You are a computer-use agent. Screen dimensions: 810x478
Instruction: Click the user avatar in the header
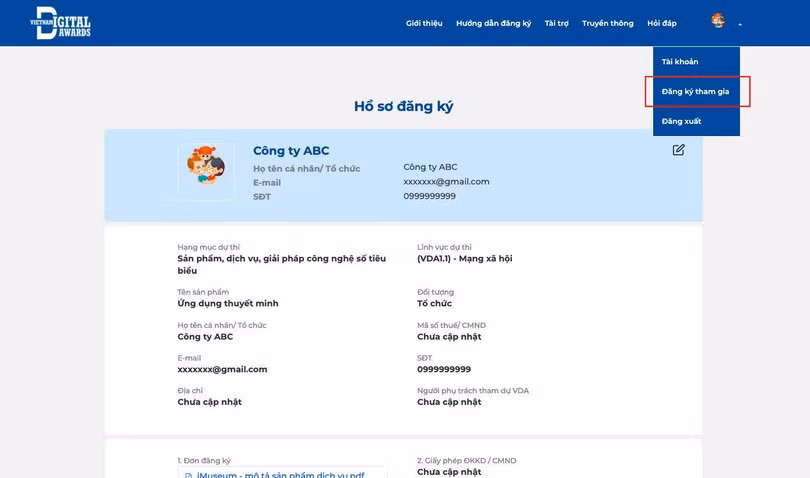pos(718,21)
